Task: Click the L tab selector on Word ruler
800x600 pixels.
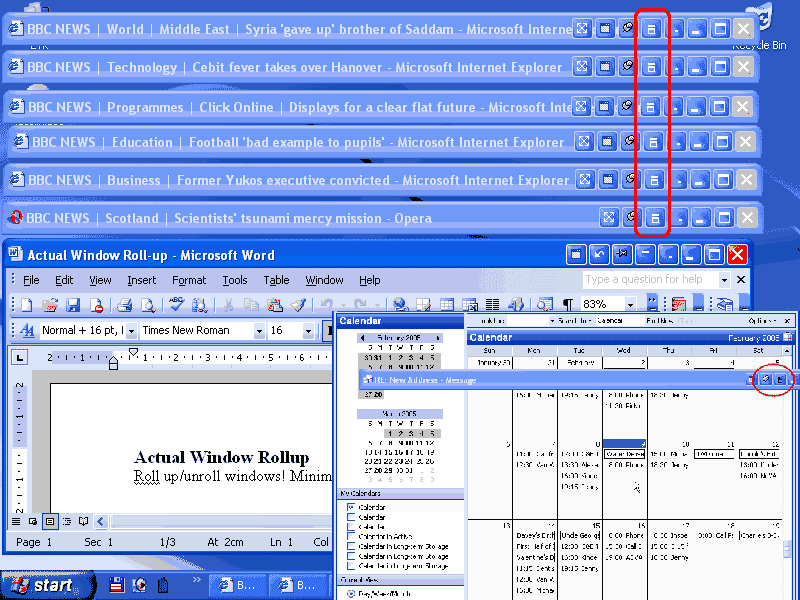Action: [x=19, y=357]
